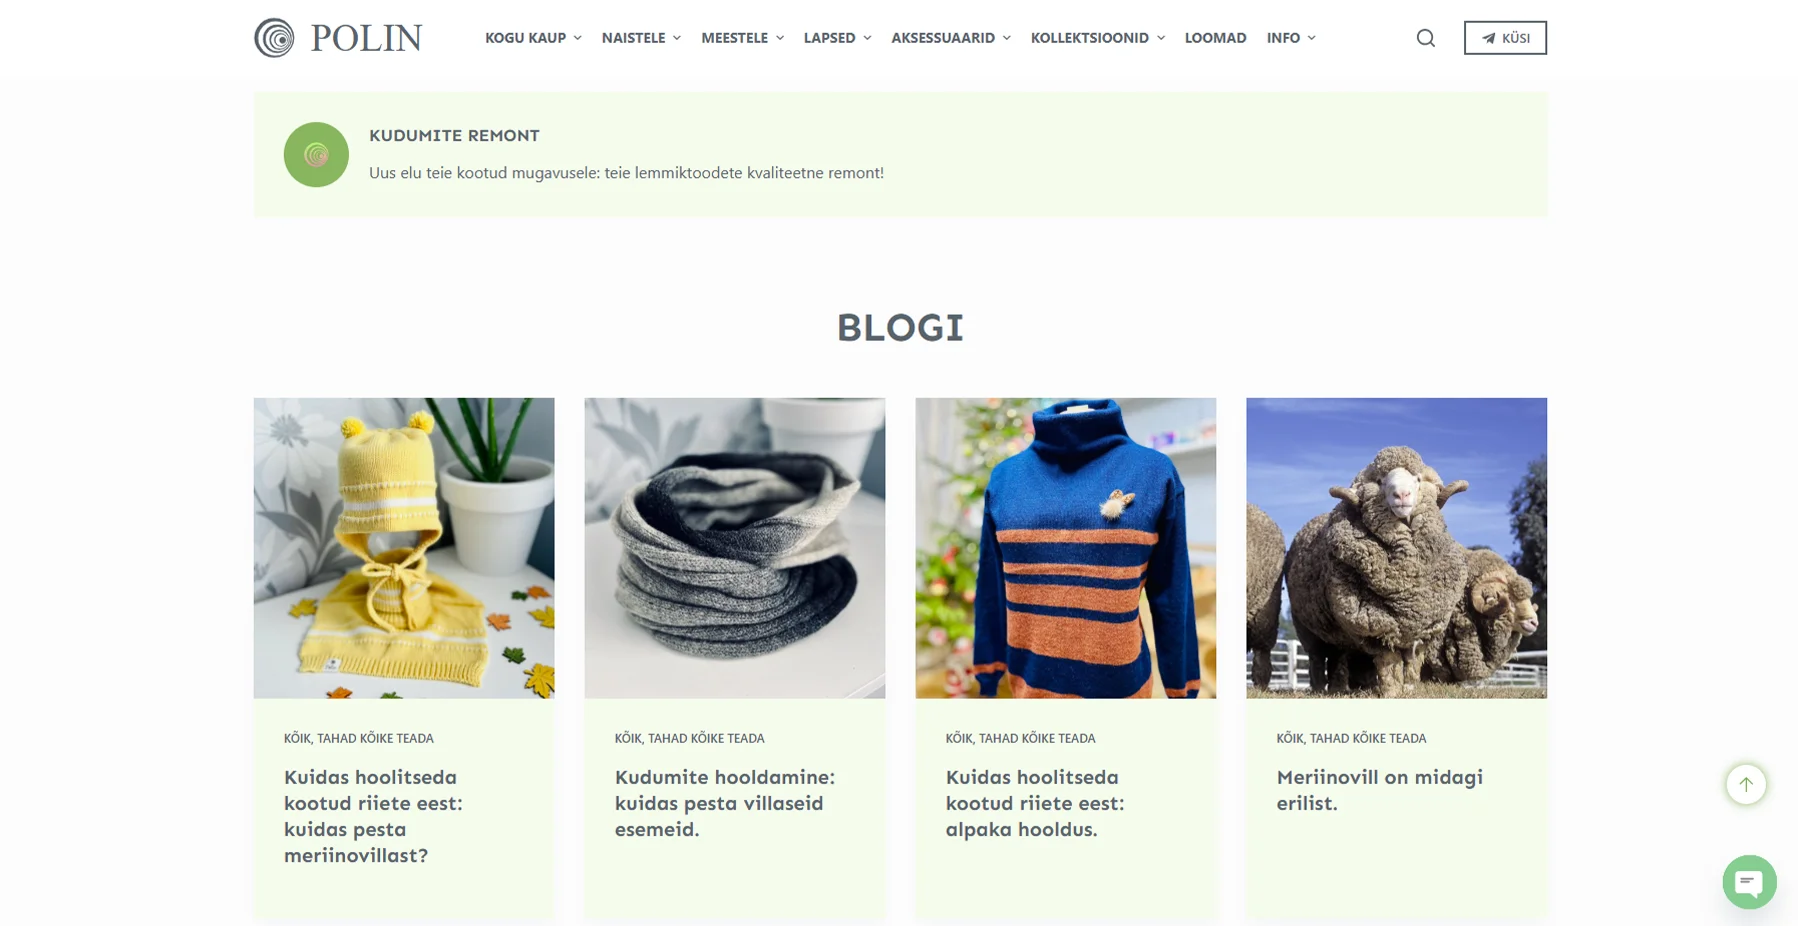Open the merino sheep photo thumbnail
Image resolution: width=1798 pixels, height=926 pixels.
(x=1397, y=548)
